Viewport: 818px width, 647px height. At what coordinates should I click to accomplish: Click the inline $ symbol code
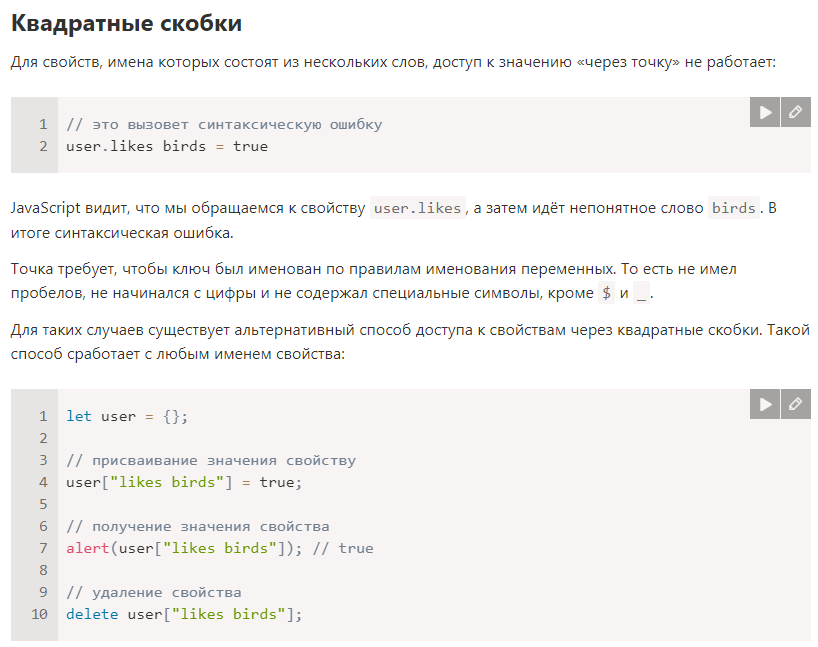[x=606, y=293]
